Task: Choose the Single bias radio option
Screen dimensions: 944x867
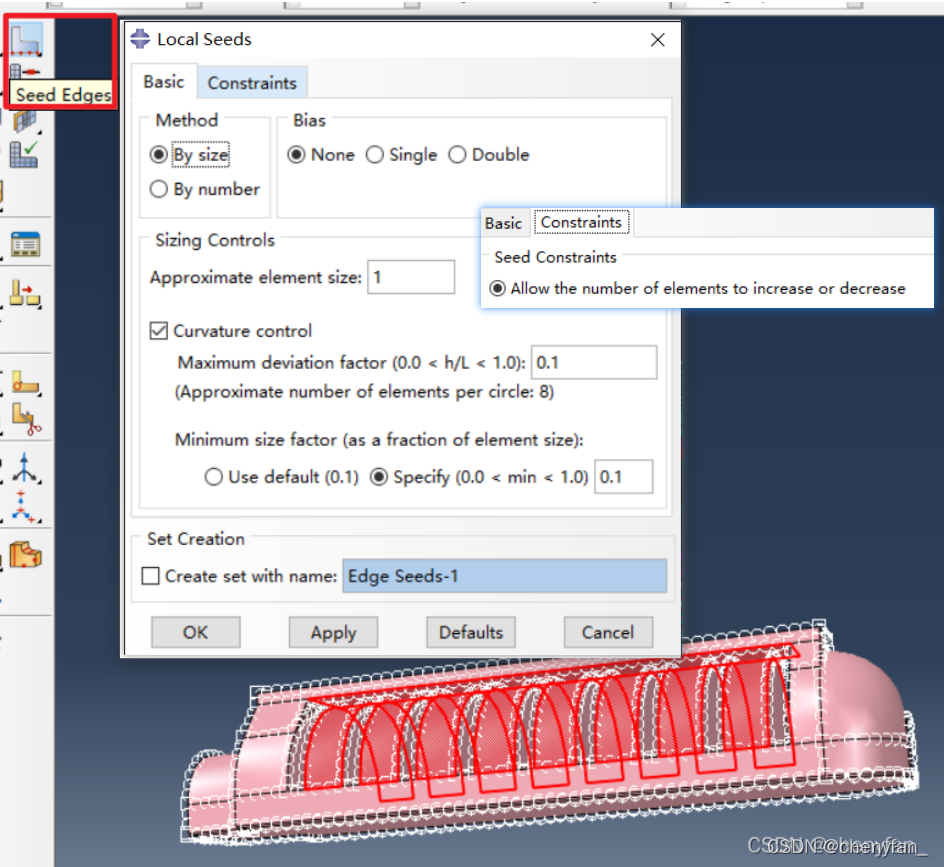Action: (x=375, y=155)
